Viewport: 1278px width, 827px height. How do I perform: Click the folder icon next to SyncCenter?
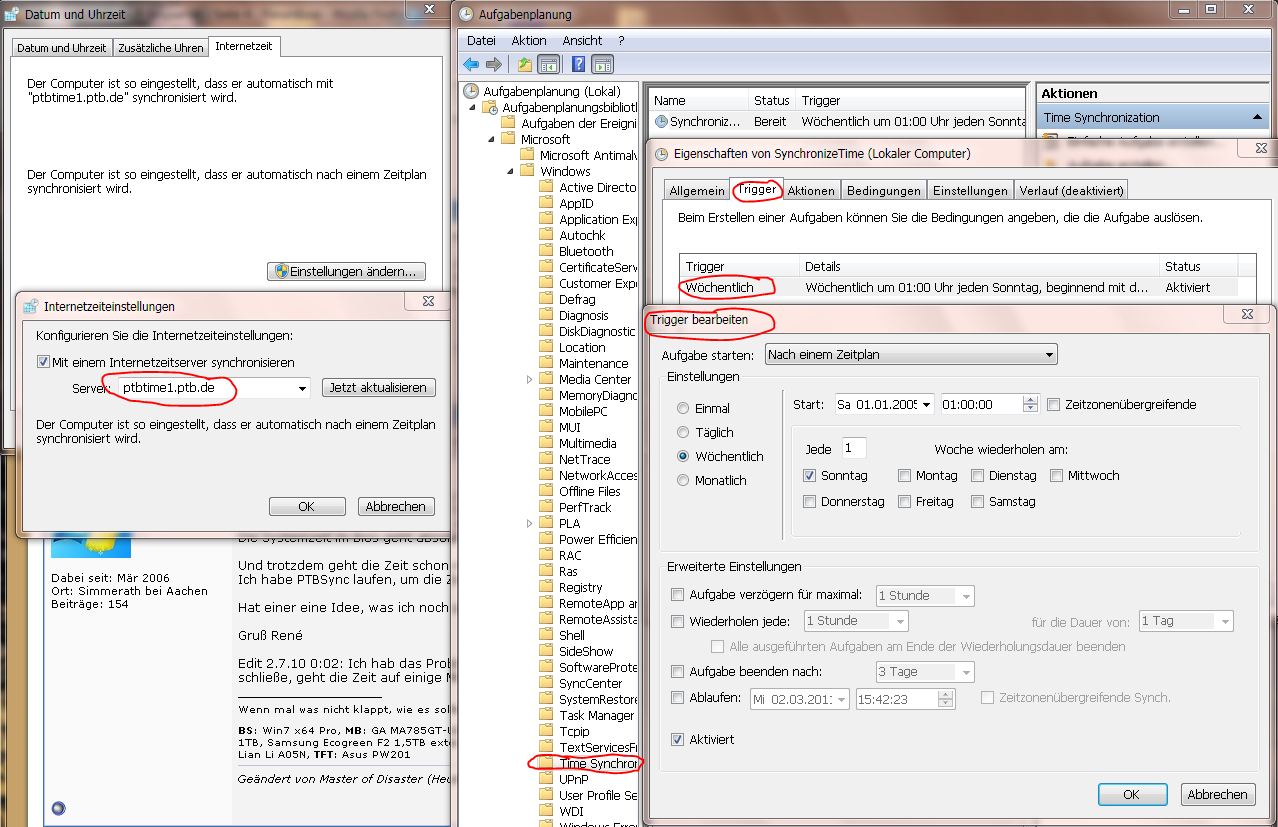click(546, 683)
